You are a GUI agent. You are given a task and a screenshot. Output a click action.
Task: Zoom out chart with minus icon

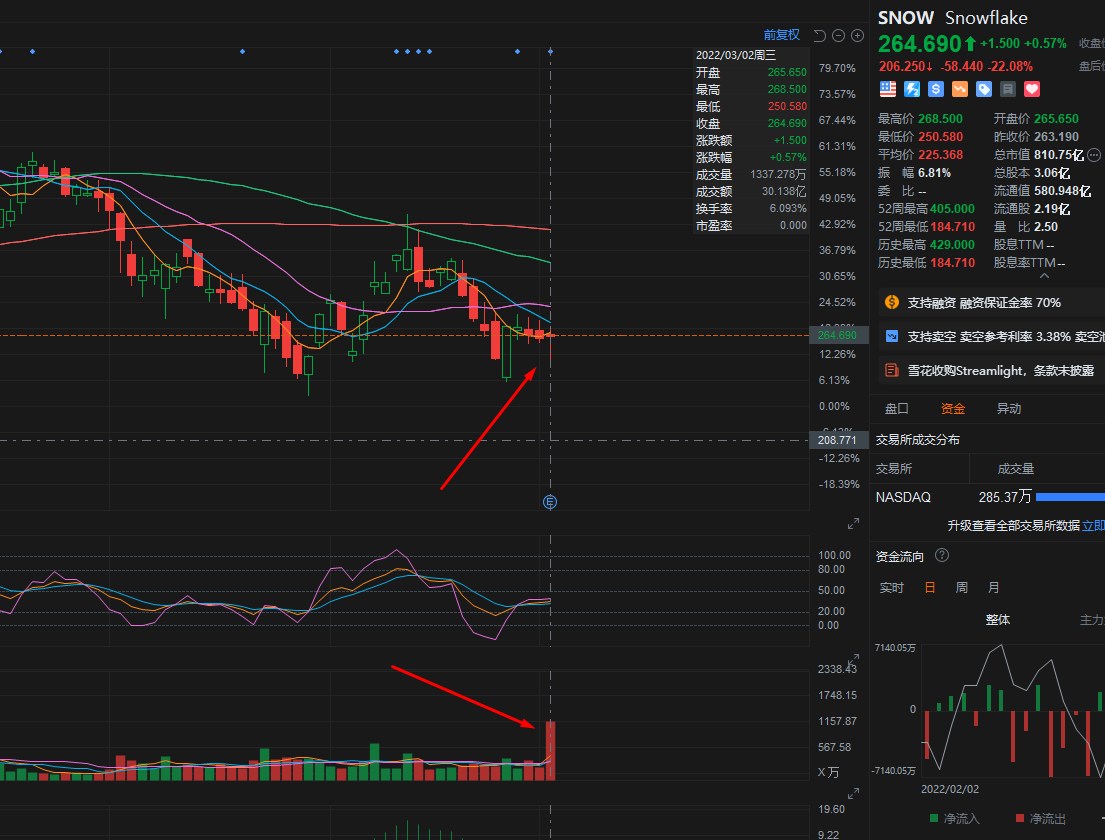pos(839,35)
